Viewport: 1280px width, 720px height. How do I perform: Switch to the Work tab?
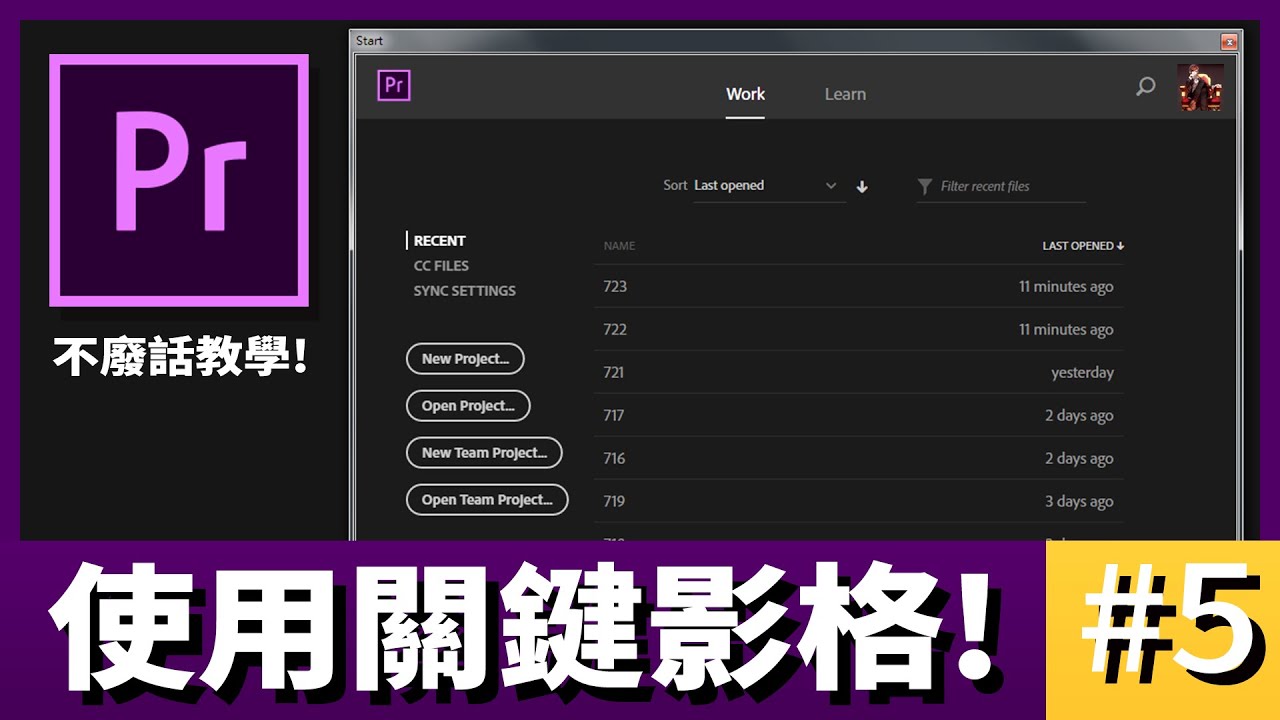(x=745, y=94)
